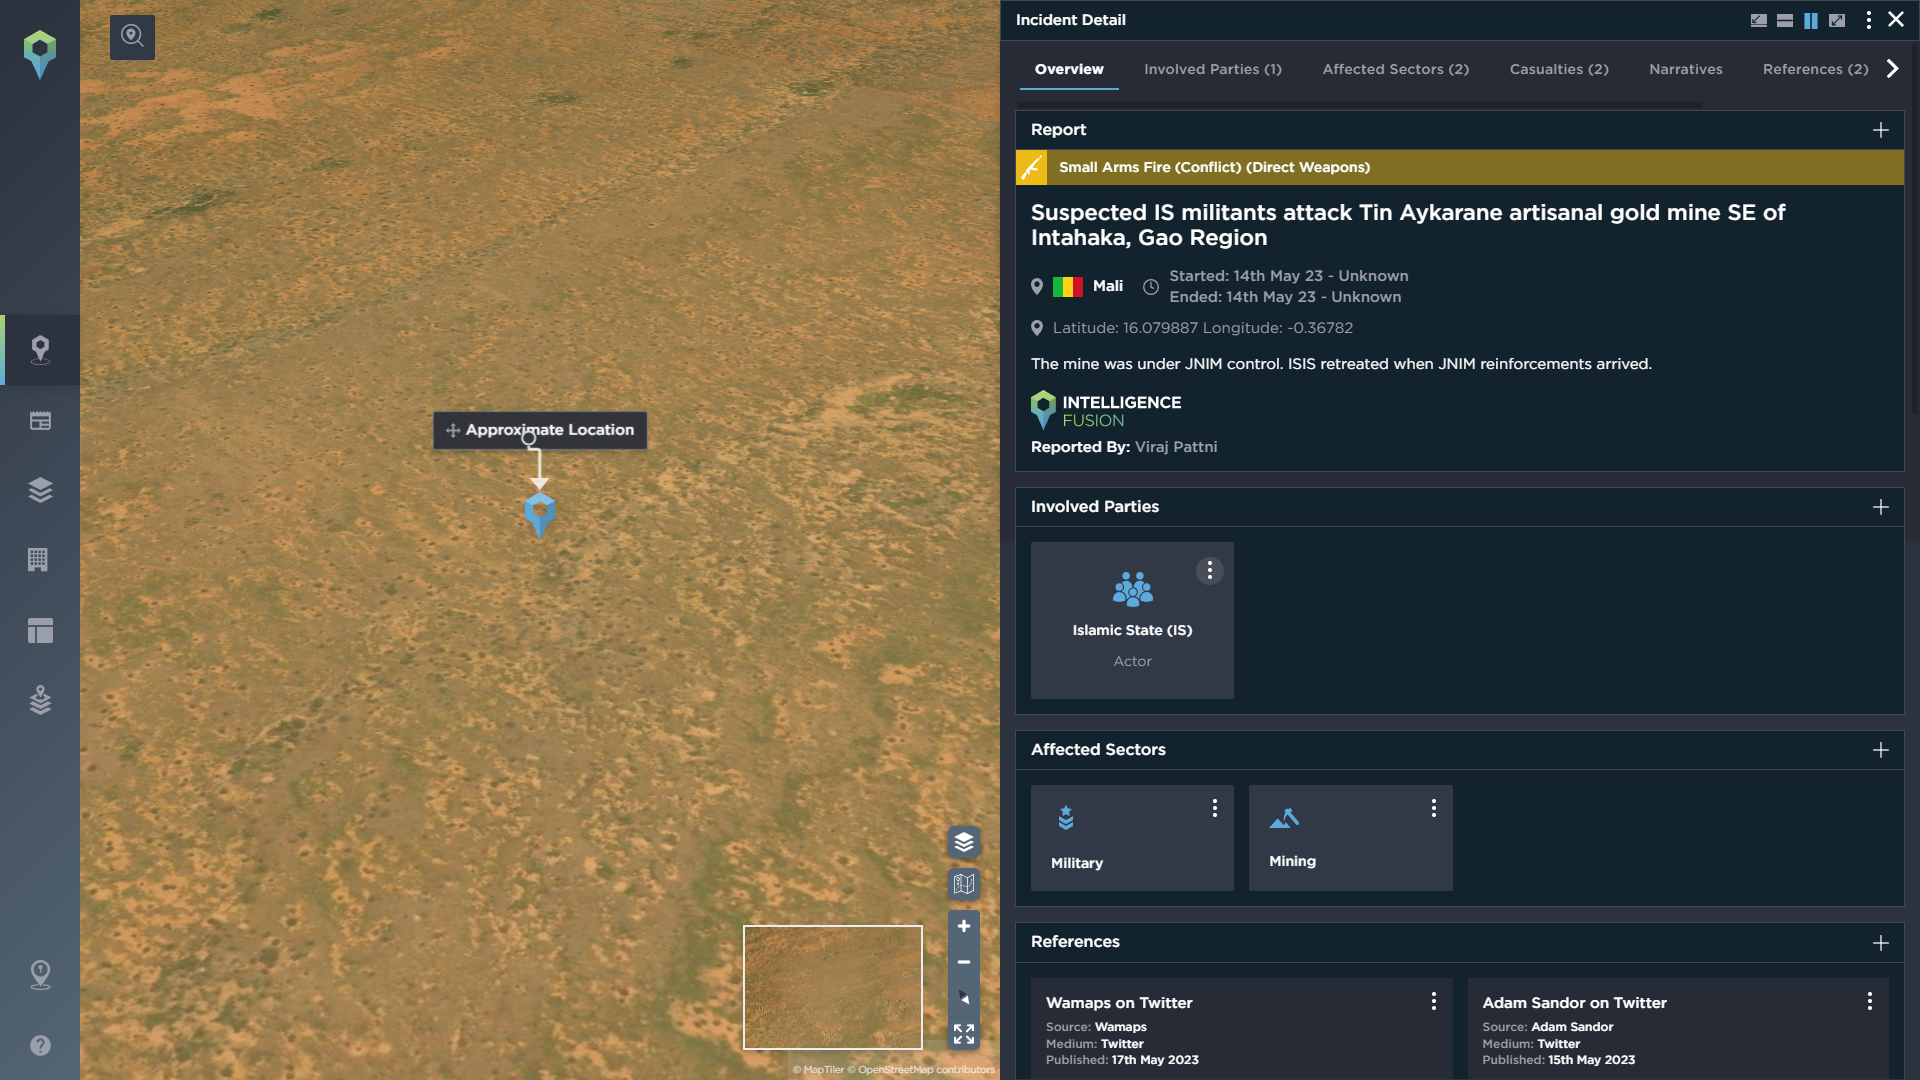Viewport: 1920px width, 1080px height.
Task: Expand the References section plus
Action: point(1881,943)
